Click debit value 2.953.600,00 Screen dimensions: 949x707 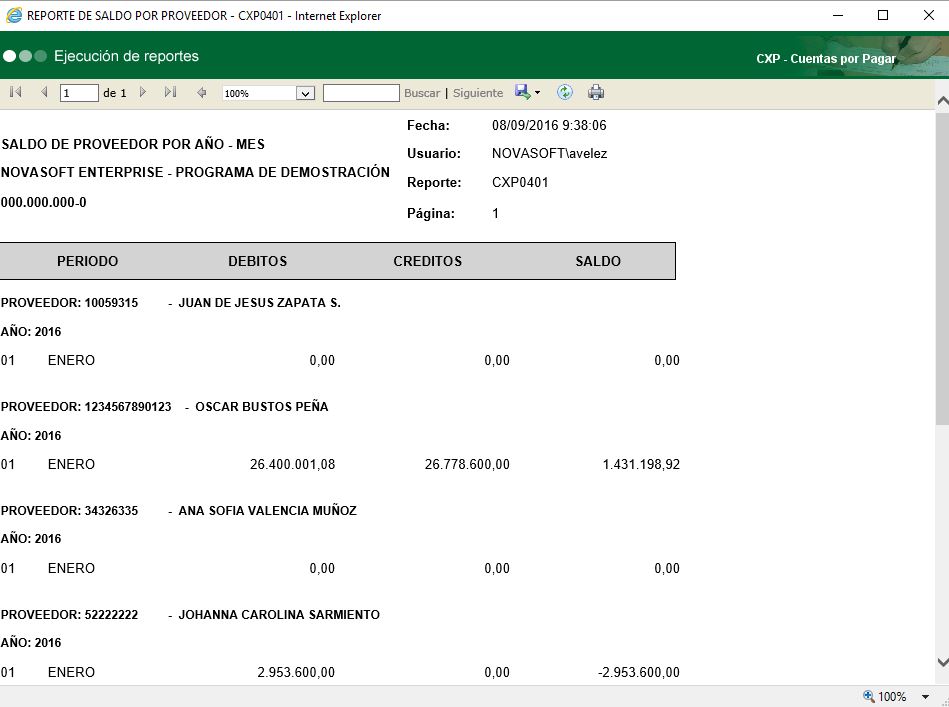click(296, 672)
